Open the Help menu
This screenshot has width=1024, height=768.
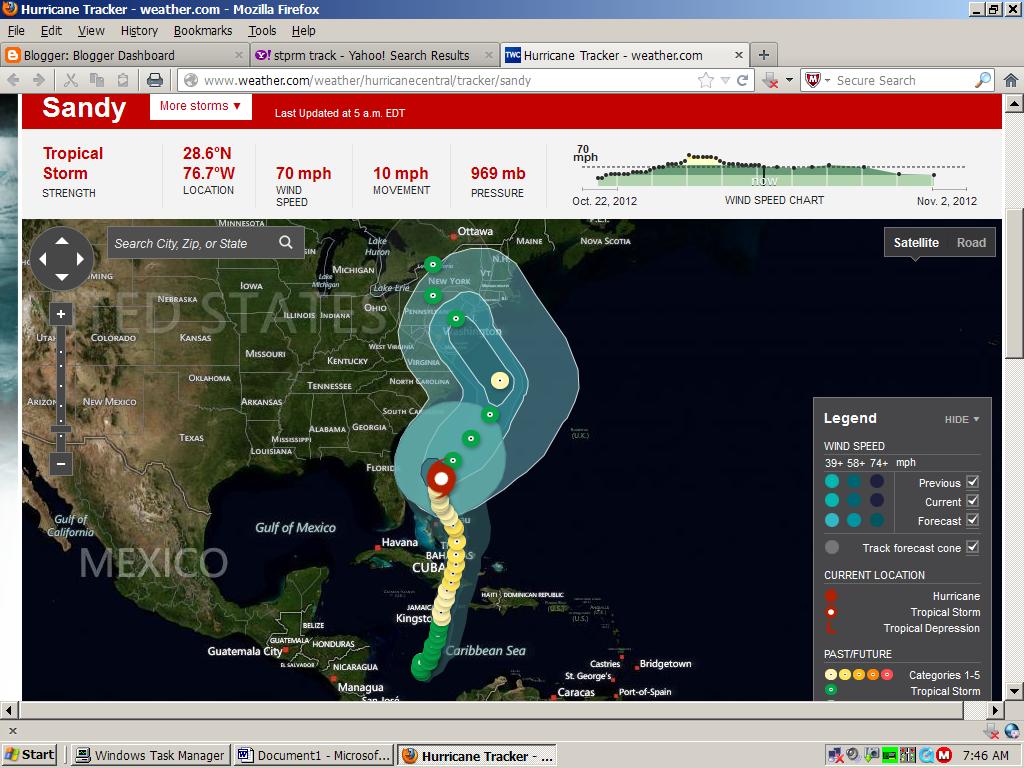click(x=303, y=31)
